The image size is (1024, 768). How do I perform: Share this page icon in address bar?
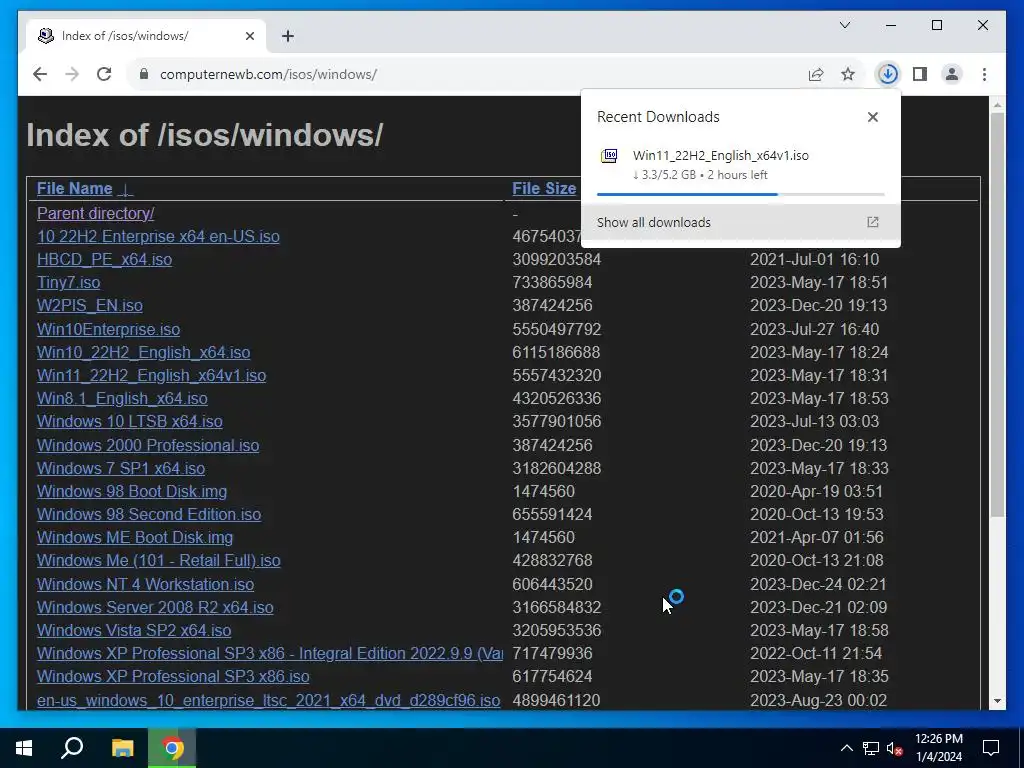point(816,74)
